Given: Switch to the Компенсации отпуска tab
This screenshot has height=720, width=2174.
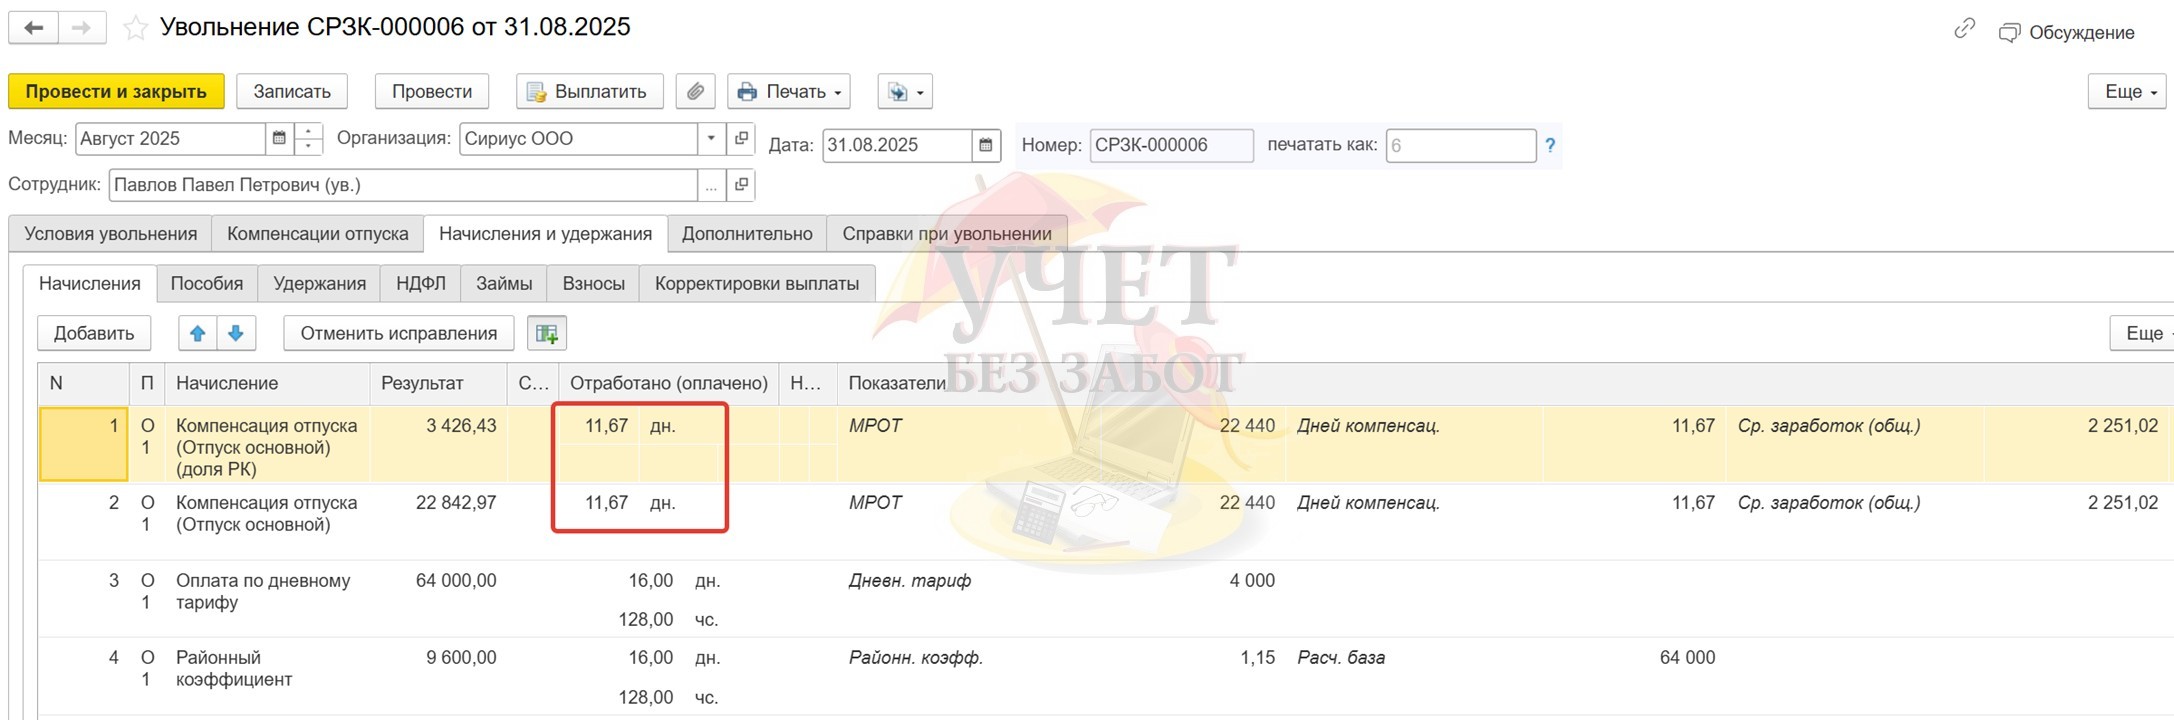Looking at the screenshot, I should [x=317, y=234].
